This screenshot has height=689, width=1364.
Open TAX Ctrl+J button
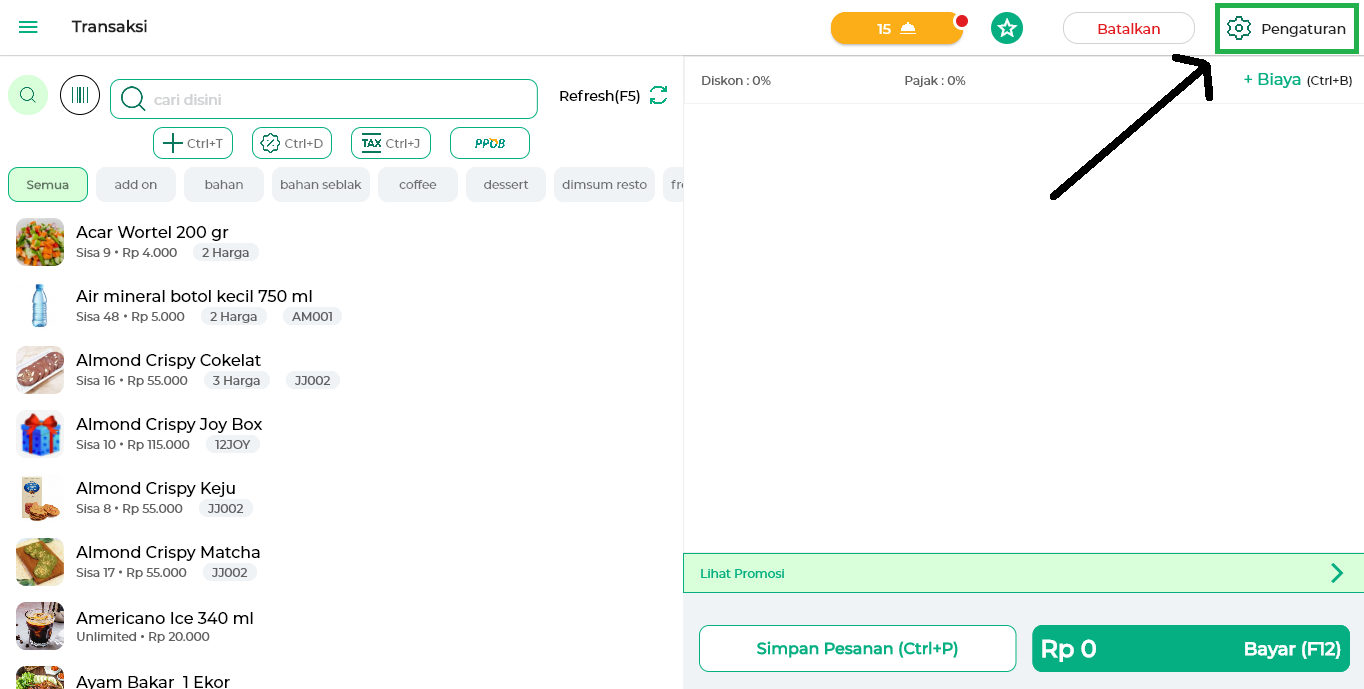pyautogui.click(x=391, y=143)
